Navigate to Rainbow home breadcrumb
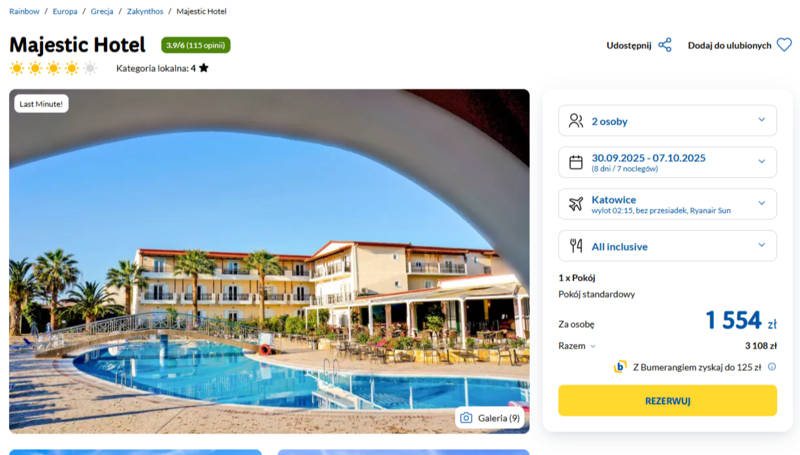 (24, 11)
